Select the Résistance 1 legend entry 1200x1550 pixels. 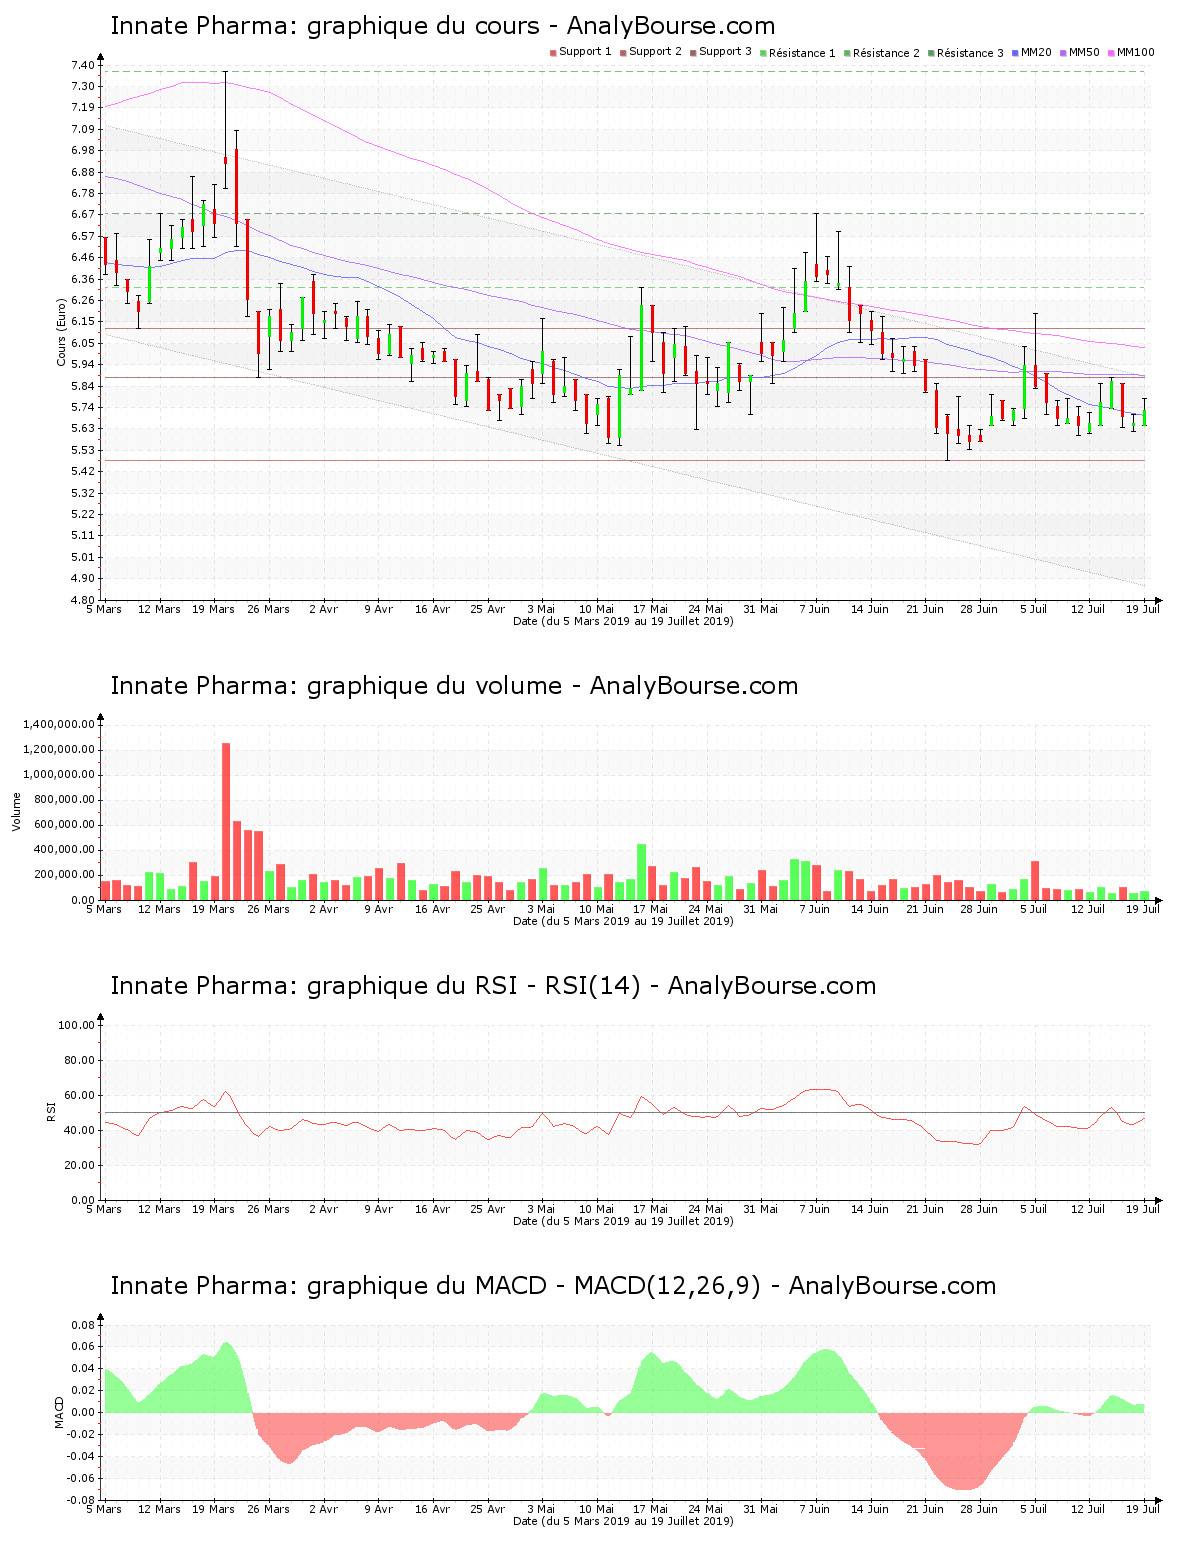(x=798, y=53)
